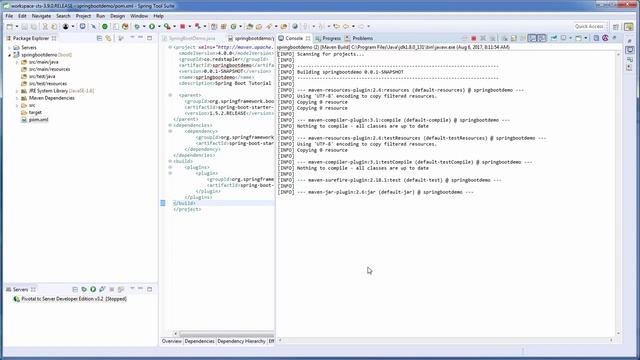Select the Overview tab of pom editor
Image resolution: width=640 pixels, height=360 pixels.
[172, 341]
